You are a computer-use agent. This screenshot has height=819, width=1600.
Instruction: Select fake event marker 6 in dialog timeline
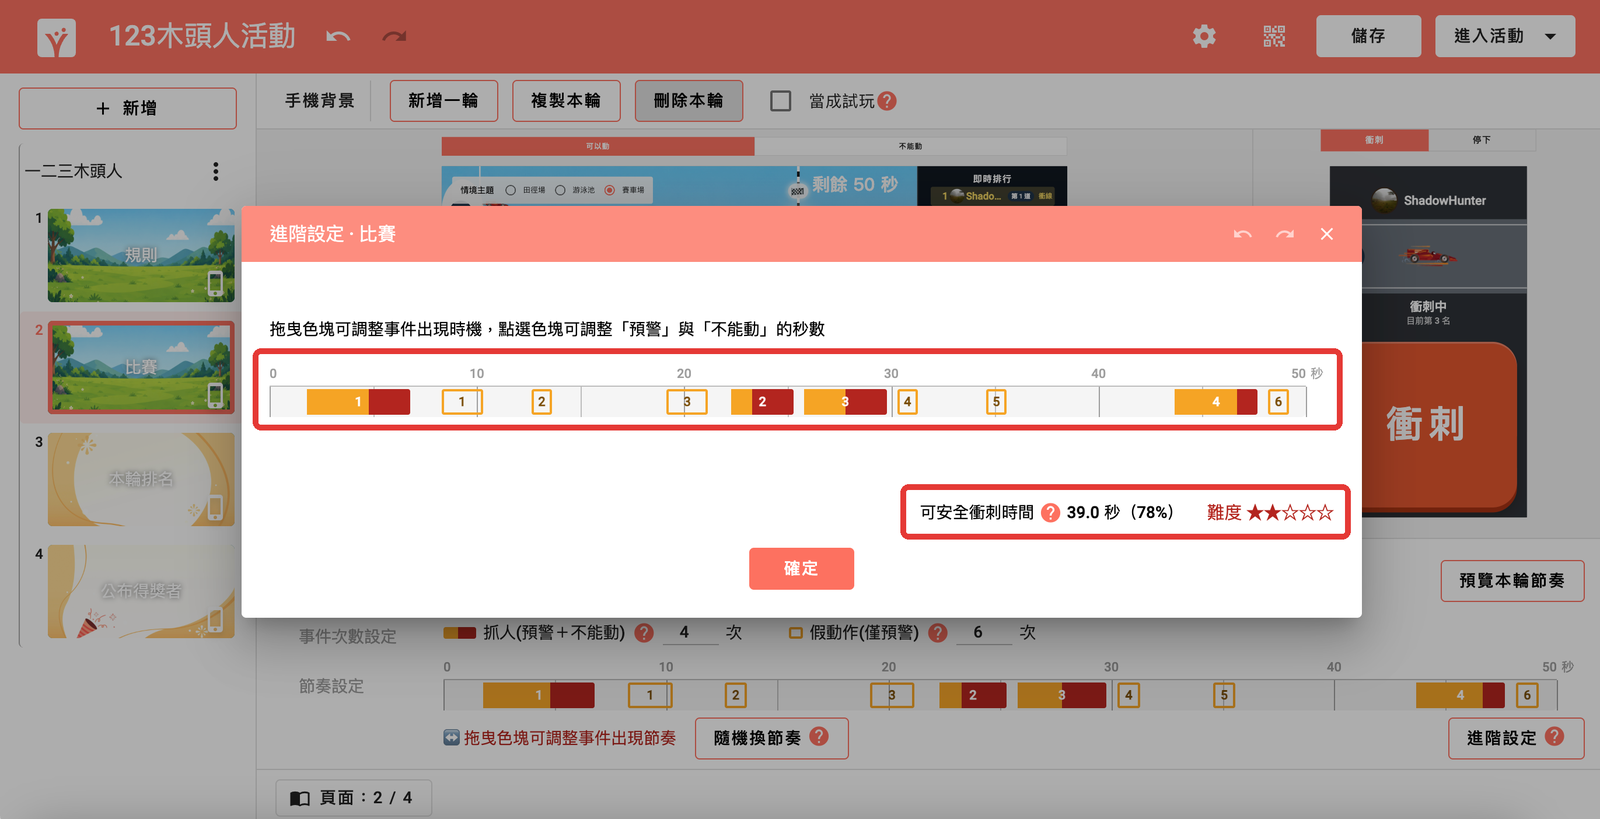click(x=1278, y=402)
